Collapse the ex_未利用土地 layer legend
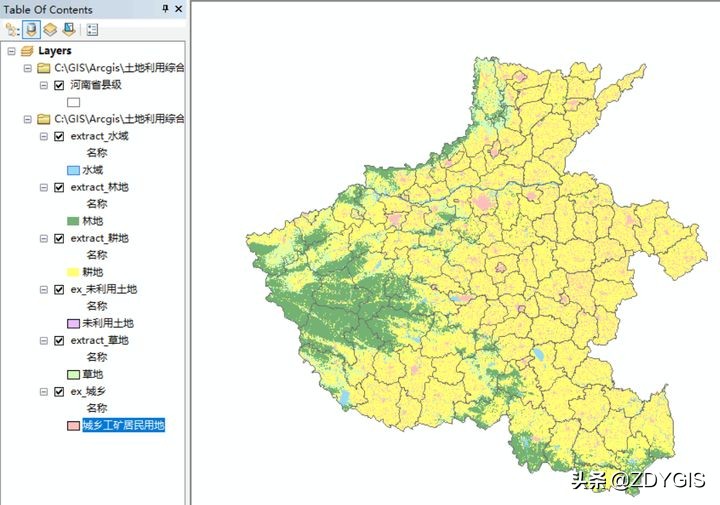 [44, 290]
